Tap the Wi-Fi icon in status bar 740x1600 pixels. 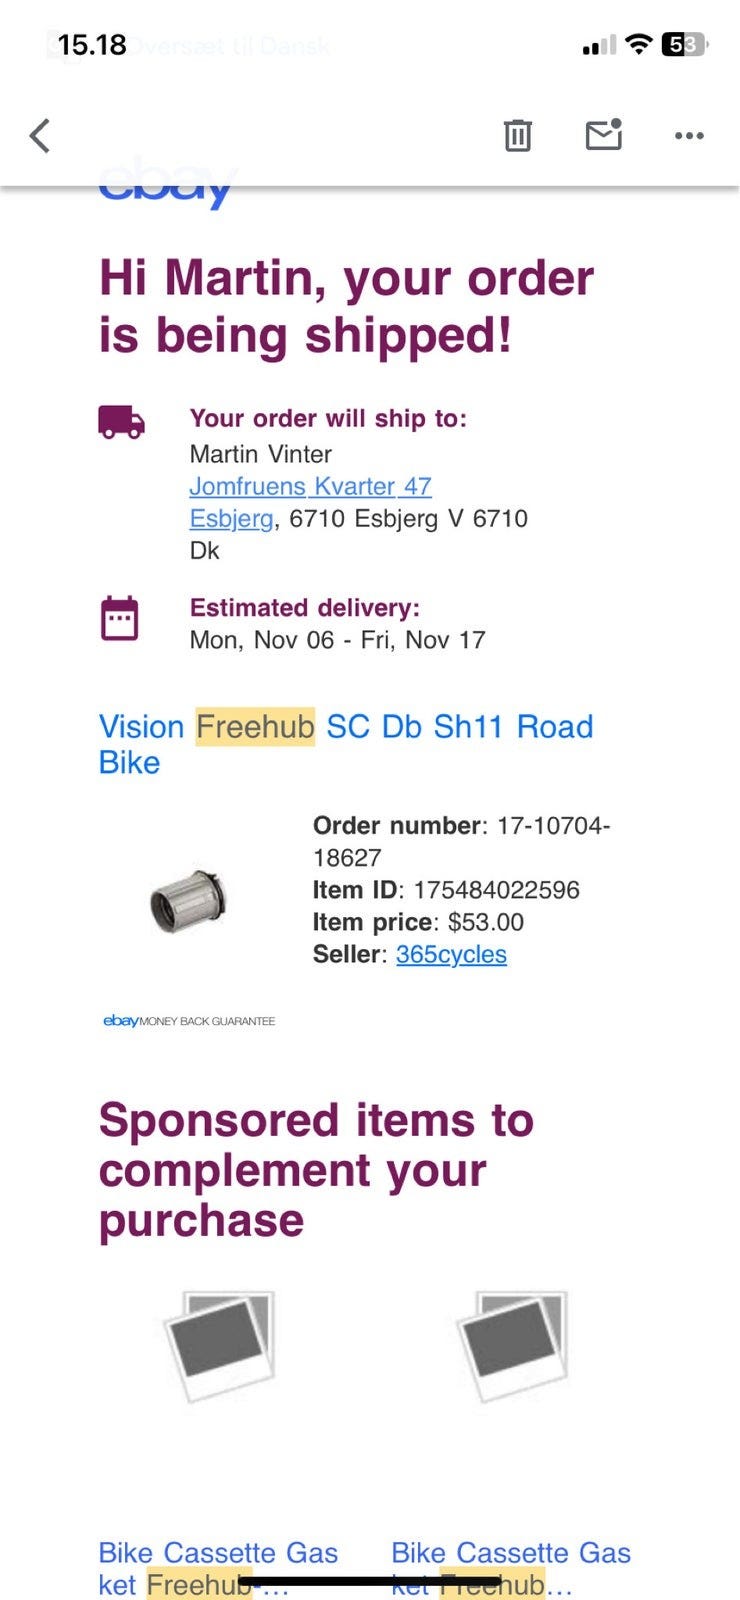[638, 45]
